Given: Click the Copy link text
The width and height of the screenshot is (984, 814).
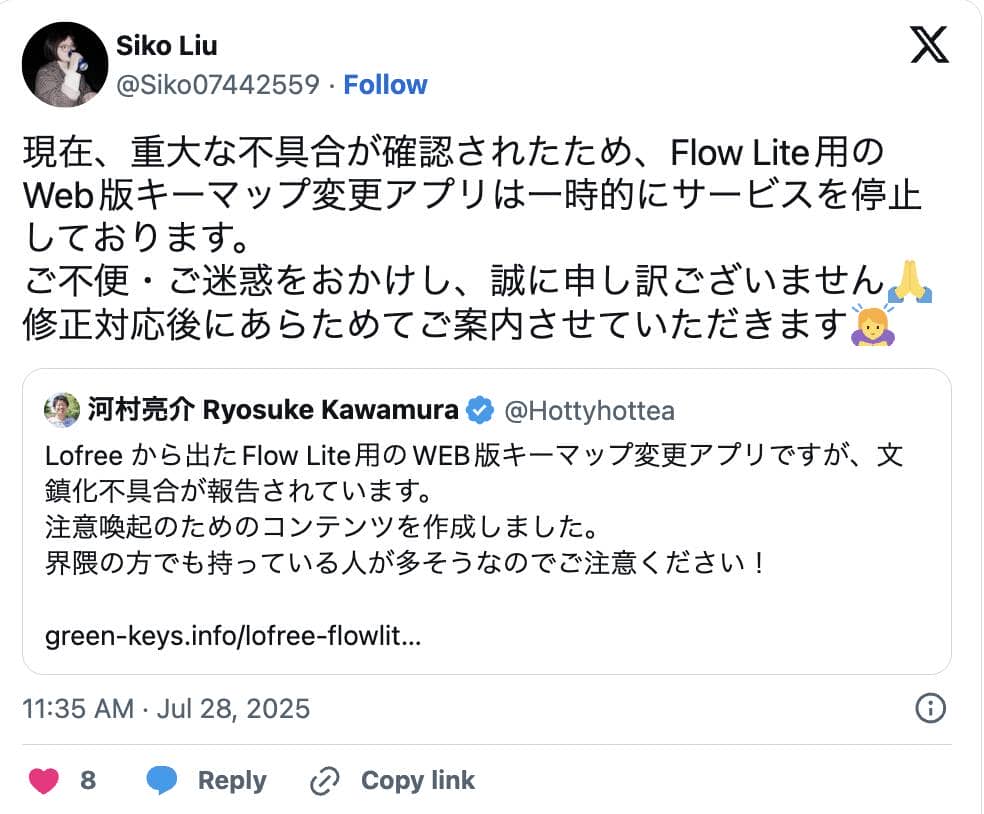Looking at the screenshot, I should point(417,781).
